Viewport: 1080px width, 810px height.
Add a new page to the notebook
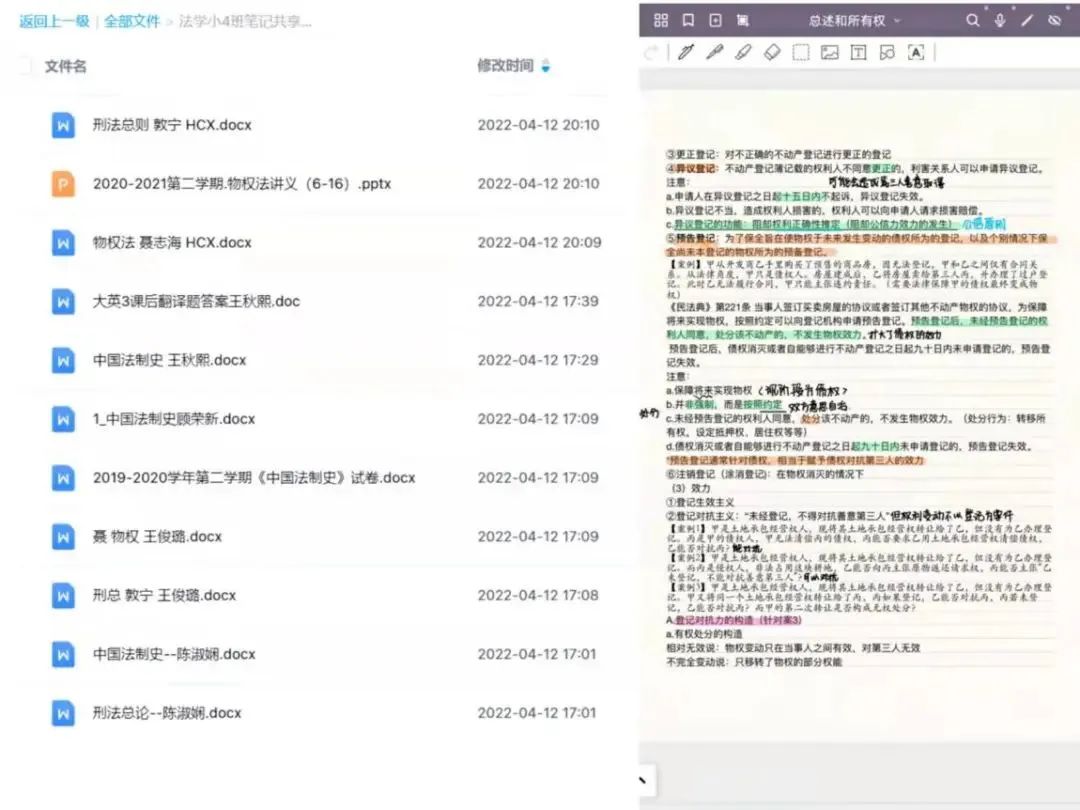coord(715,20)
